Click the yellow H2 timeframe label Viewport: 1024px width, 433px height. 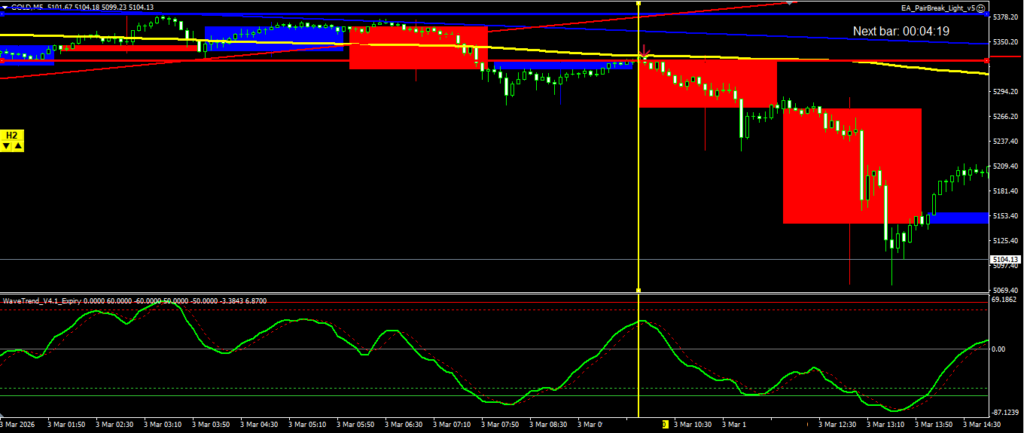pyautogui.click(x=12, y=134)
